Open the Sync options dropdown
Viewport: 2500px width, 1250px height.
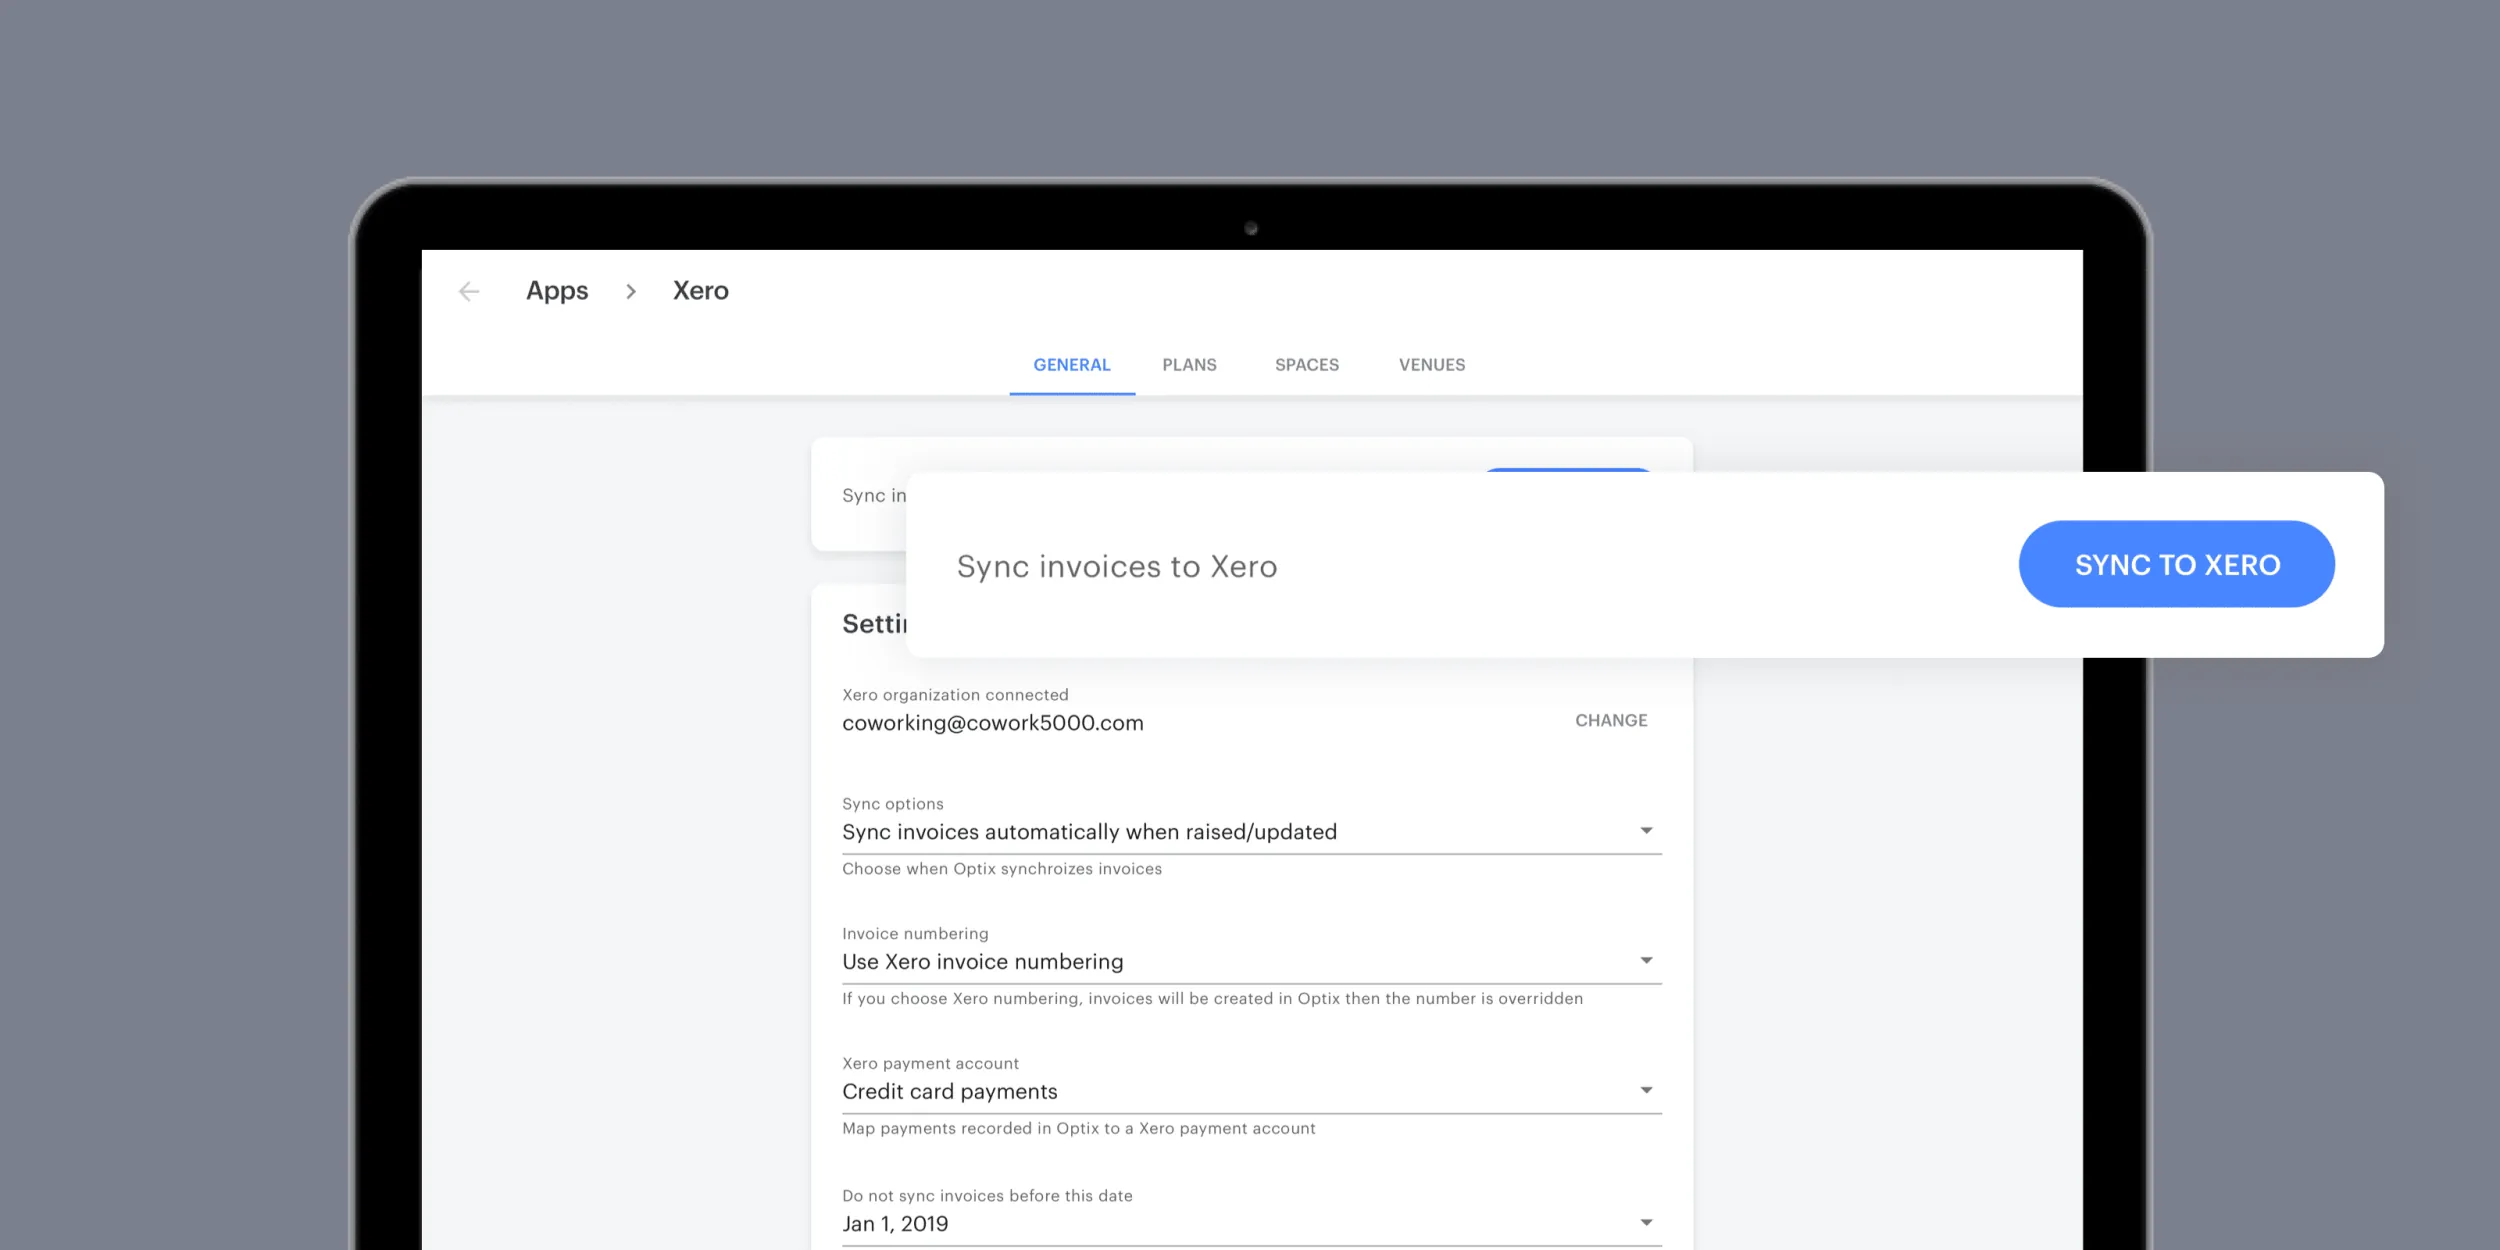(1251, 832)
